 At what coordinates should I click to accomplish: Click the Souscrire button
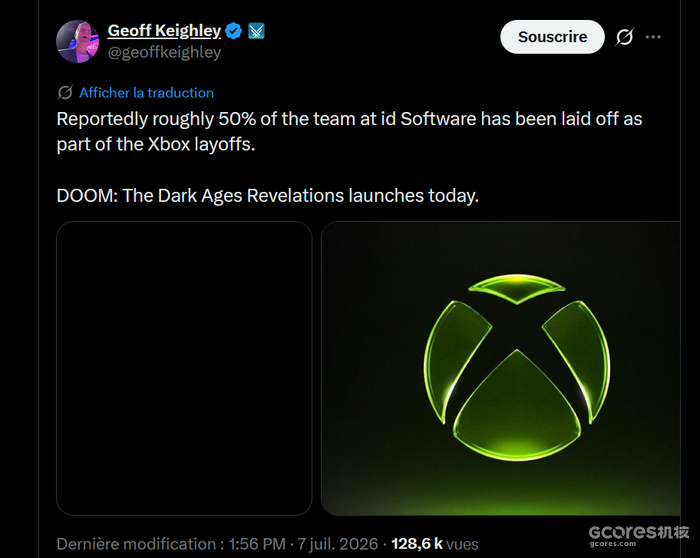coord(552,37)
